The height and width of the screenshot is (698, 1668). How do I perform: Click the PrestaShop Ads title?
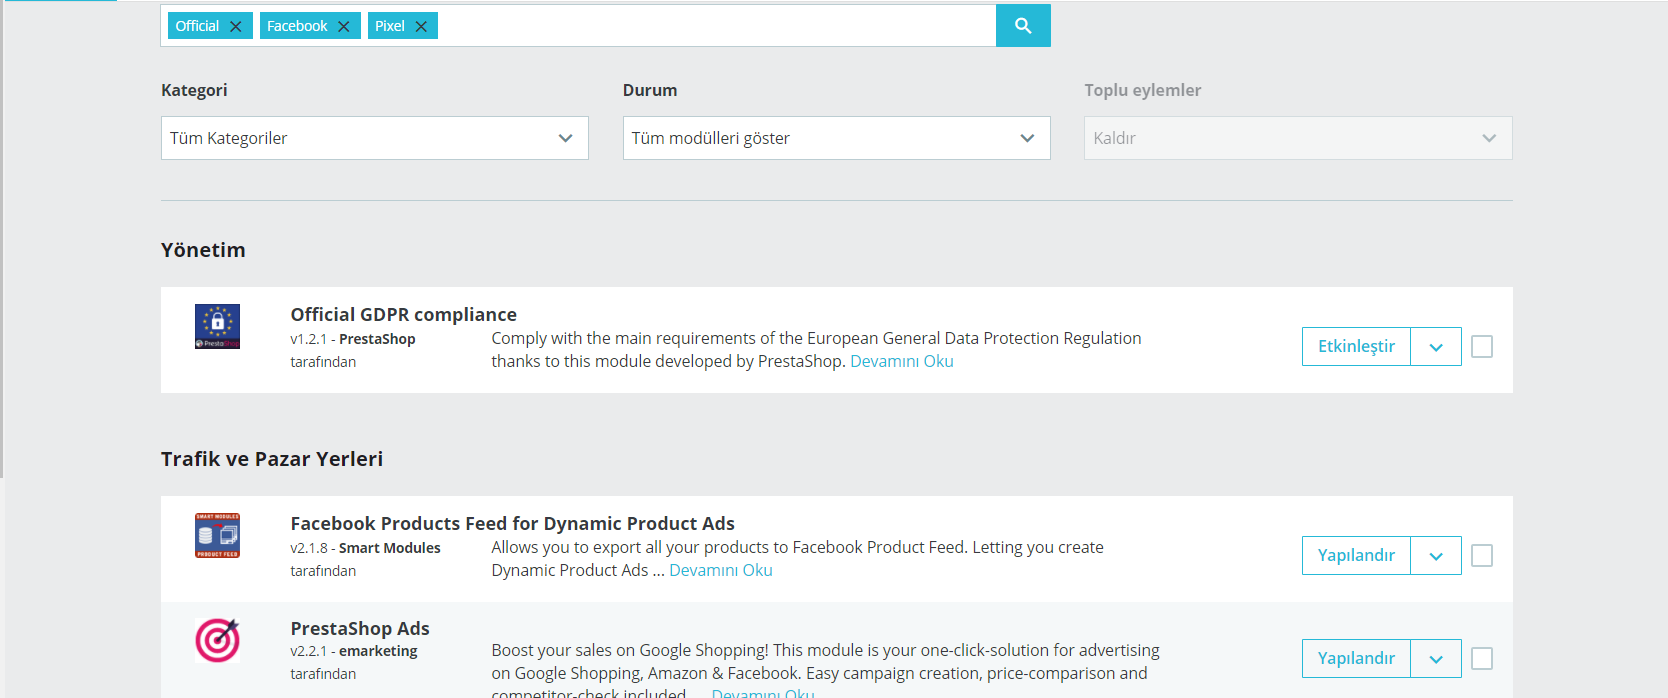coord(360,629)
